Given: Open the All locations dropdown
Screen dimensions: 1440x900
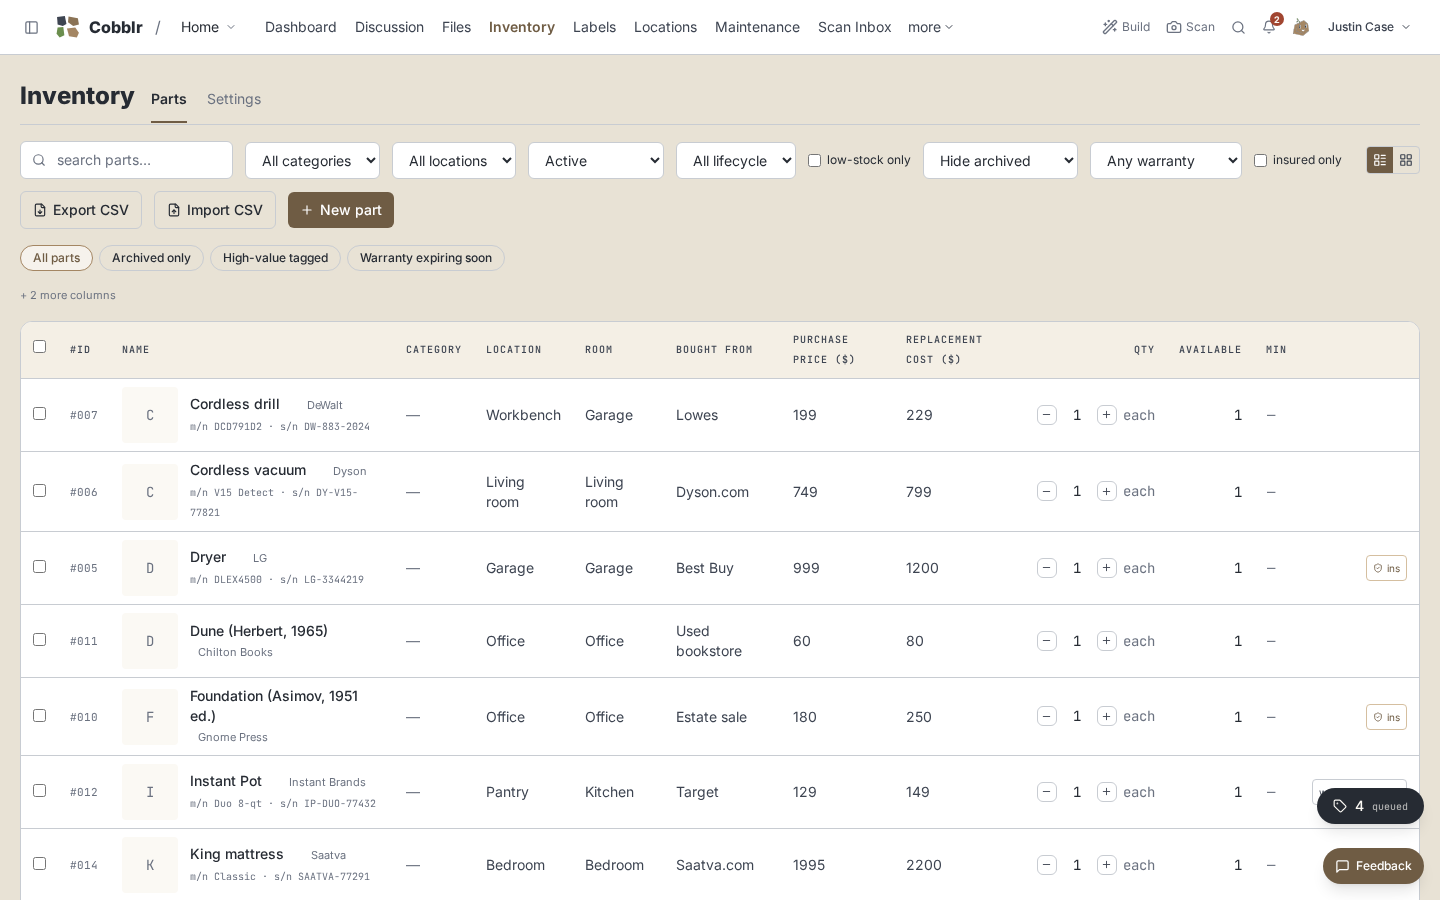Looking at the screenshot, I should click(x=454, y=160).
